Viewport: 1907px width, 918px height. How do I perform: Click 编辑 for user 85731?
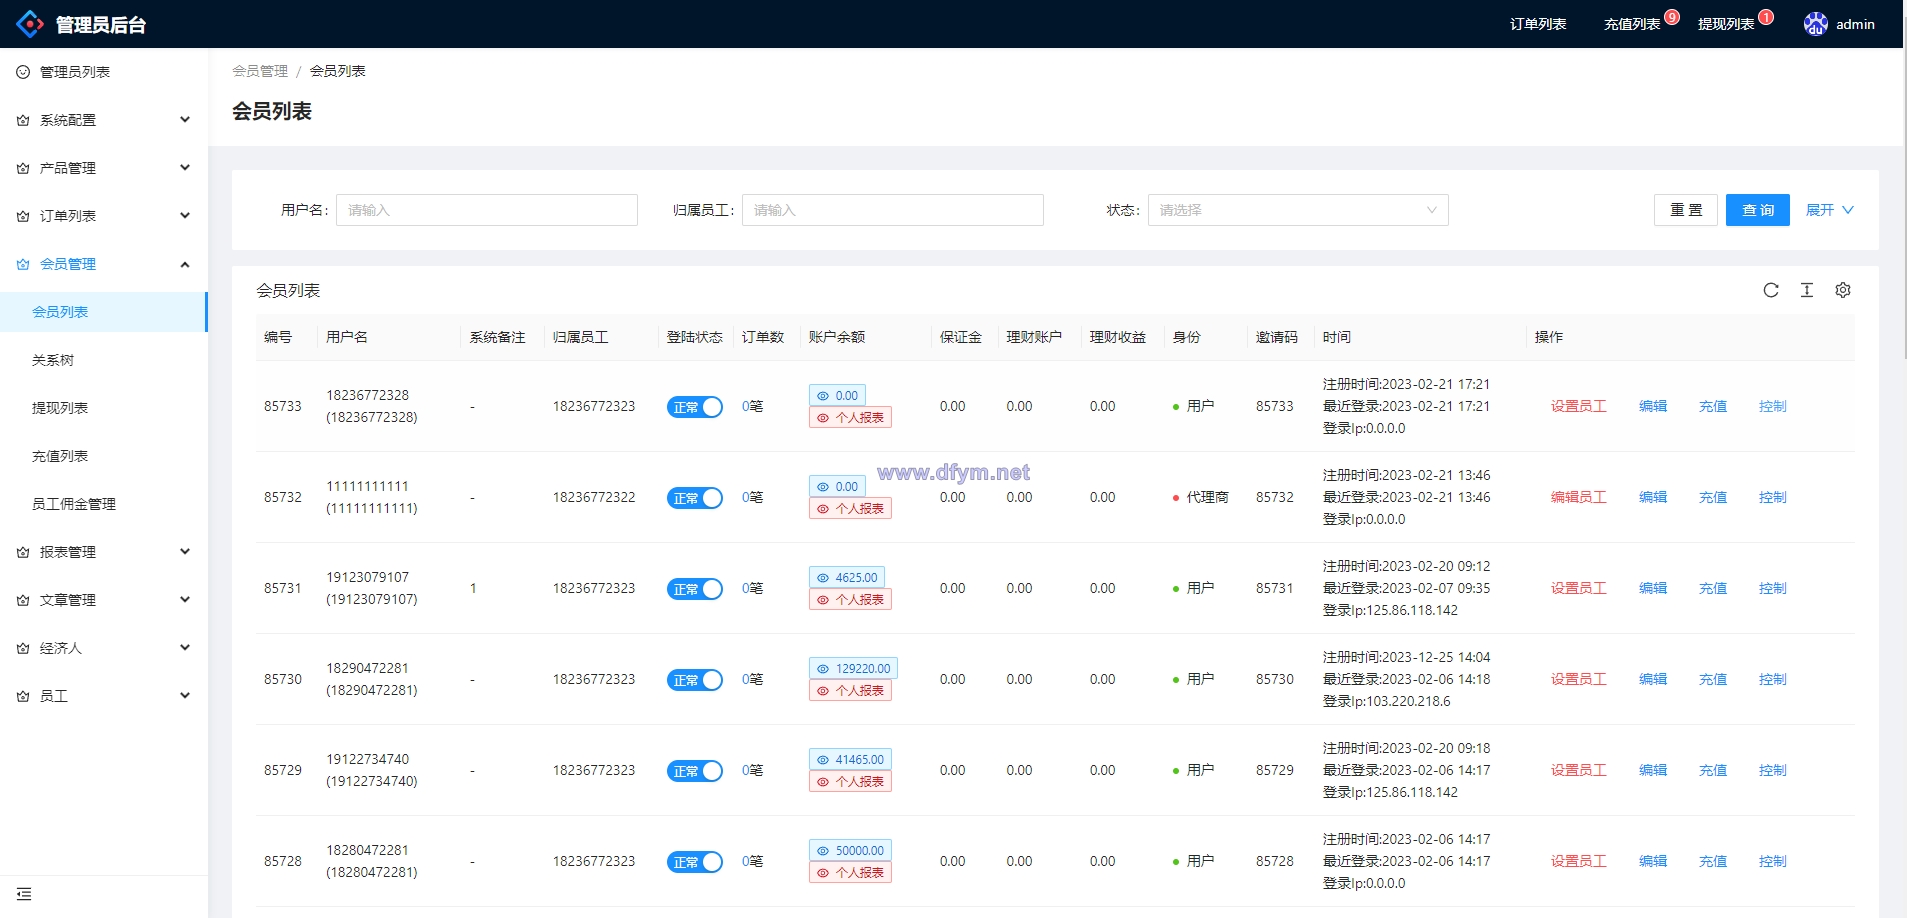coord(1653,588)
